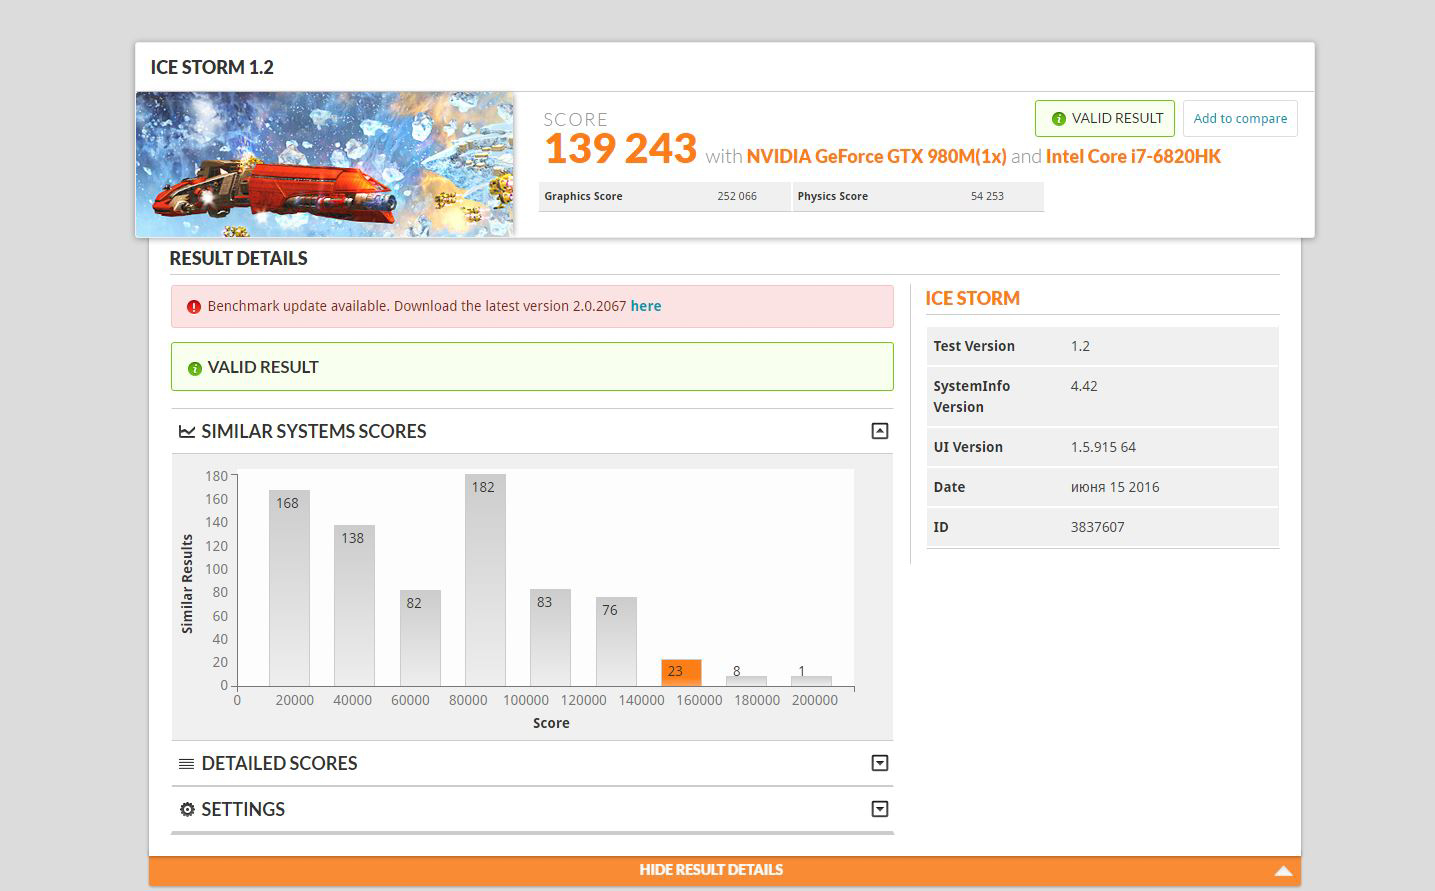This screenshot has height=891, width=1435.
Task: Click the Detailed Scores list icon
Action: [186, 764]
